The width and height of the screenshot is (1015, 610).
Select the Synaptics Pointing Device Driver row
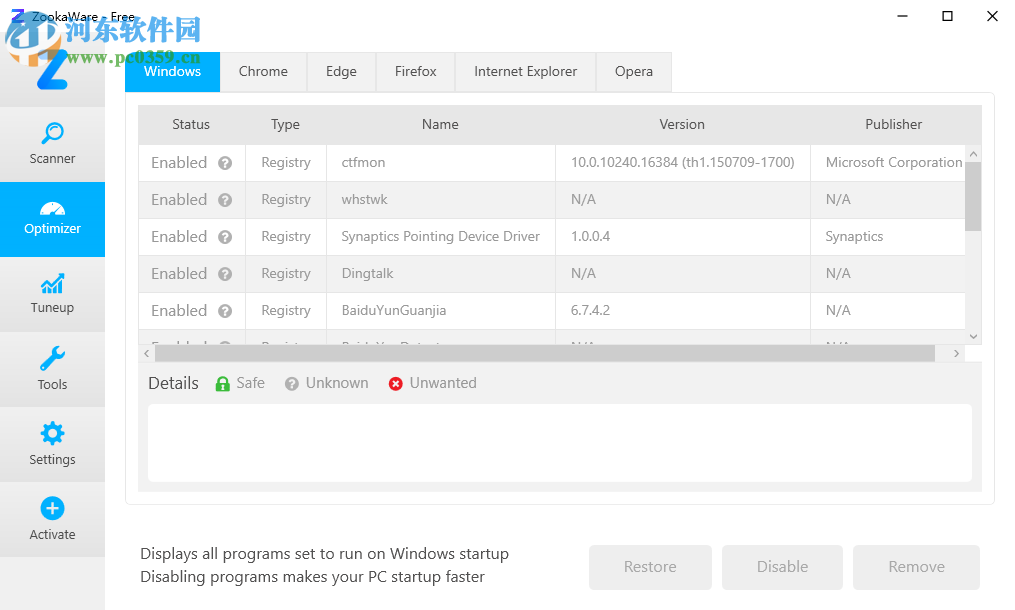coord(440,237)
